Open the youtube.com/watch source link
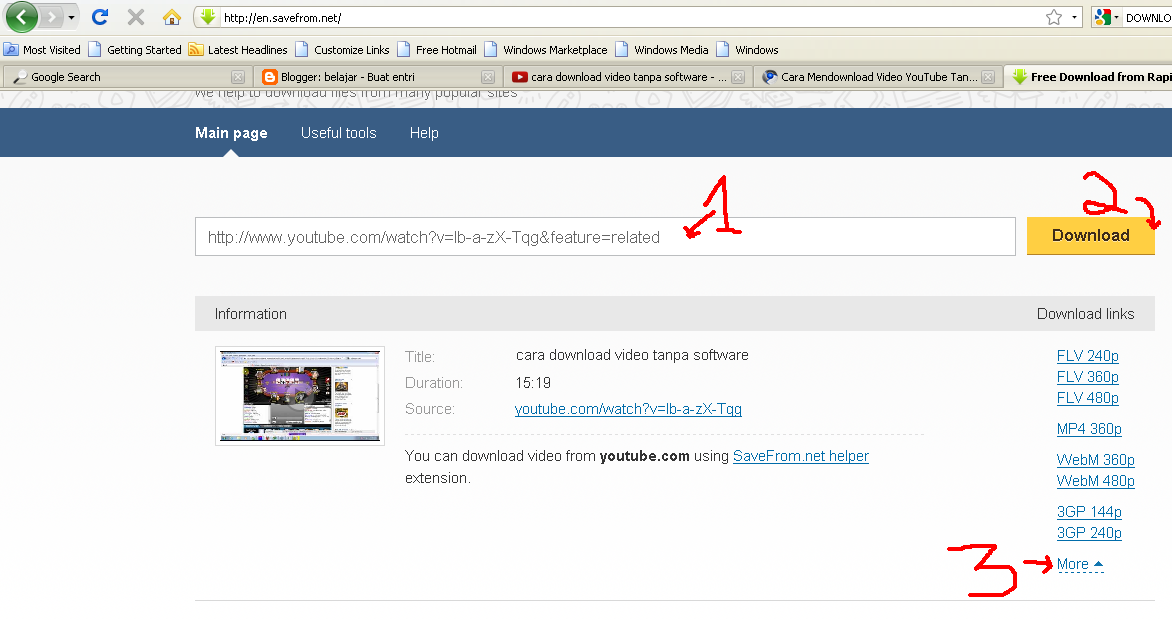Image resolution: width=1172 pixels, height=620 pixels. pyautogui.click(x=628, y=409)
